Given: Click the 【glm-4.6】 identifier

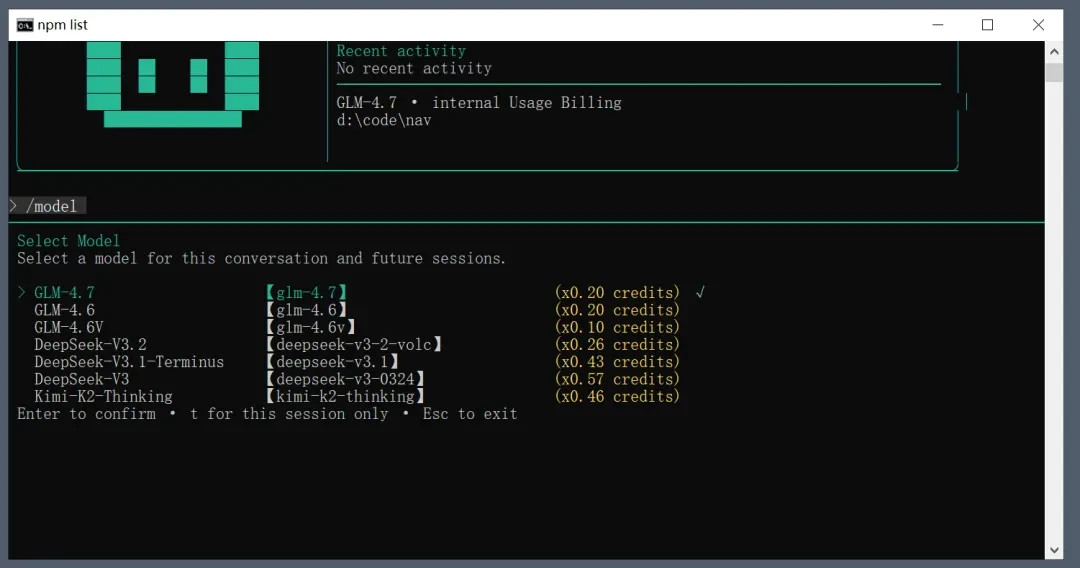Looking at the screenshot, I should (x=307, y=310).
